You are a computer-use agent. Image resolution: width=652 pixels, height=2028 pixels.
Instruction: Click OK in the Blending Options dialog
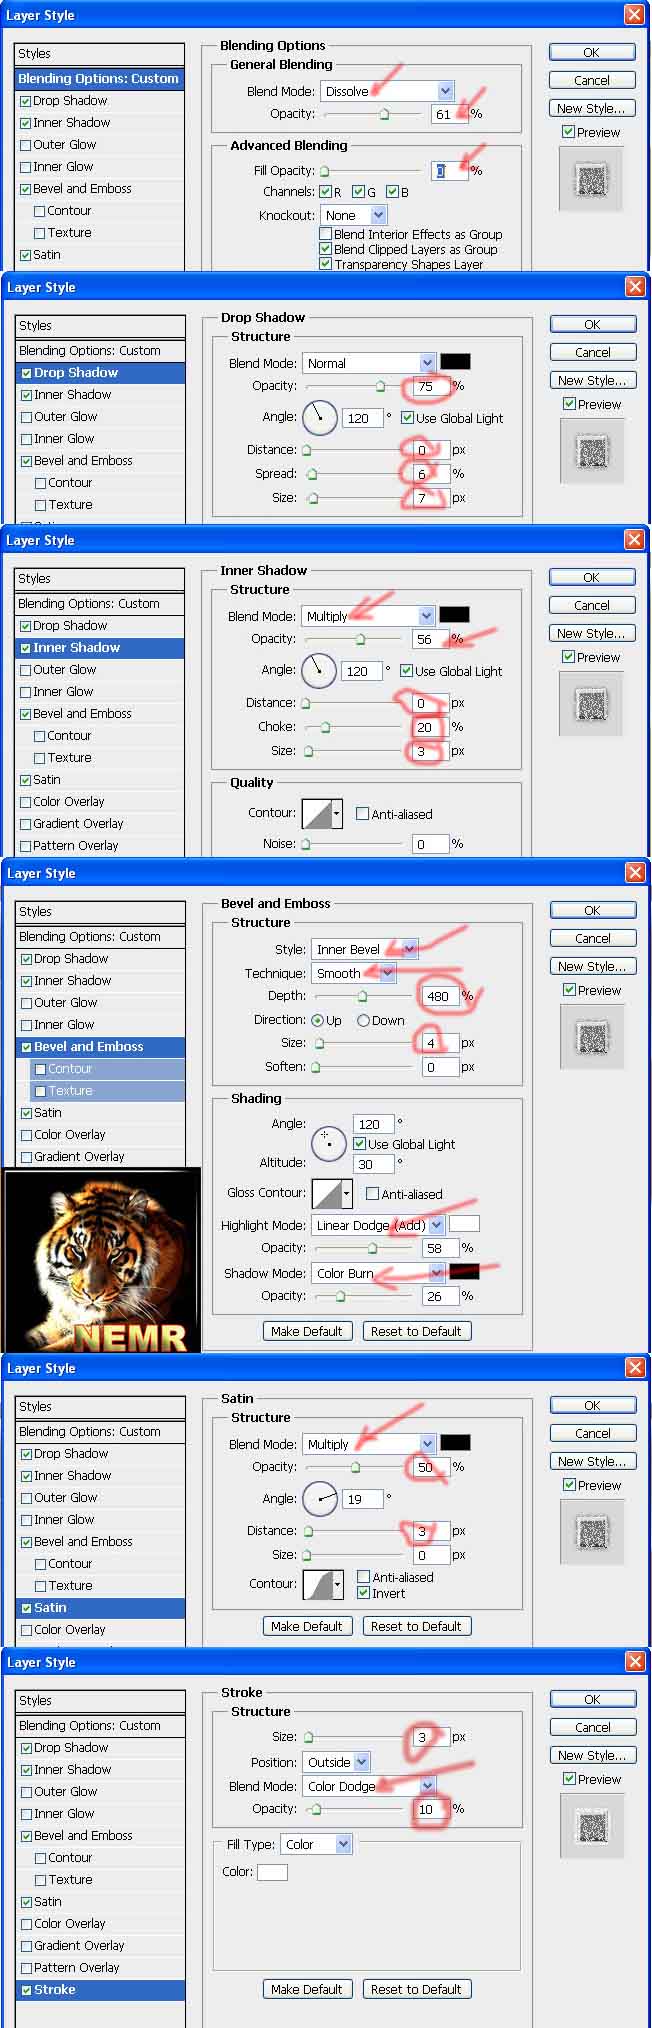[591, 52]
